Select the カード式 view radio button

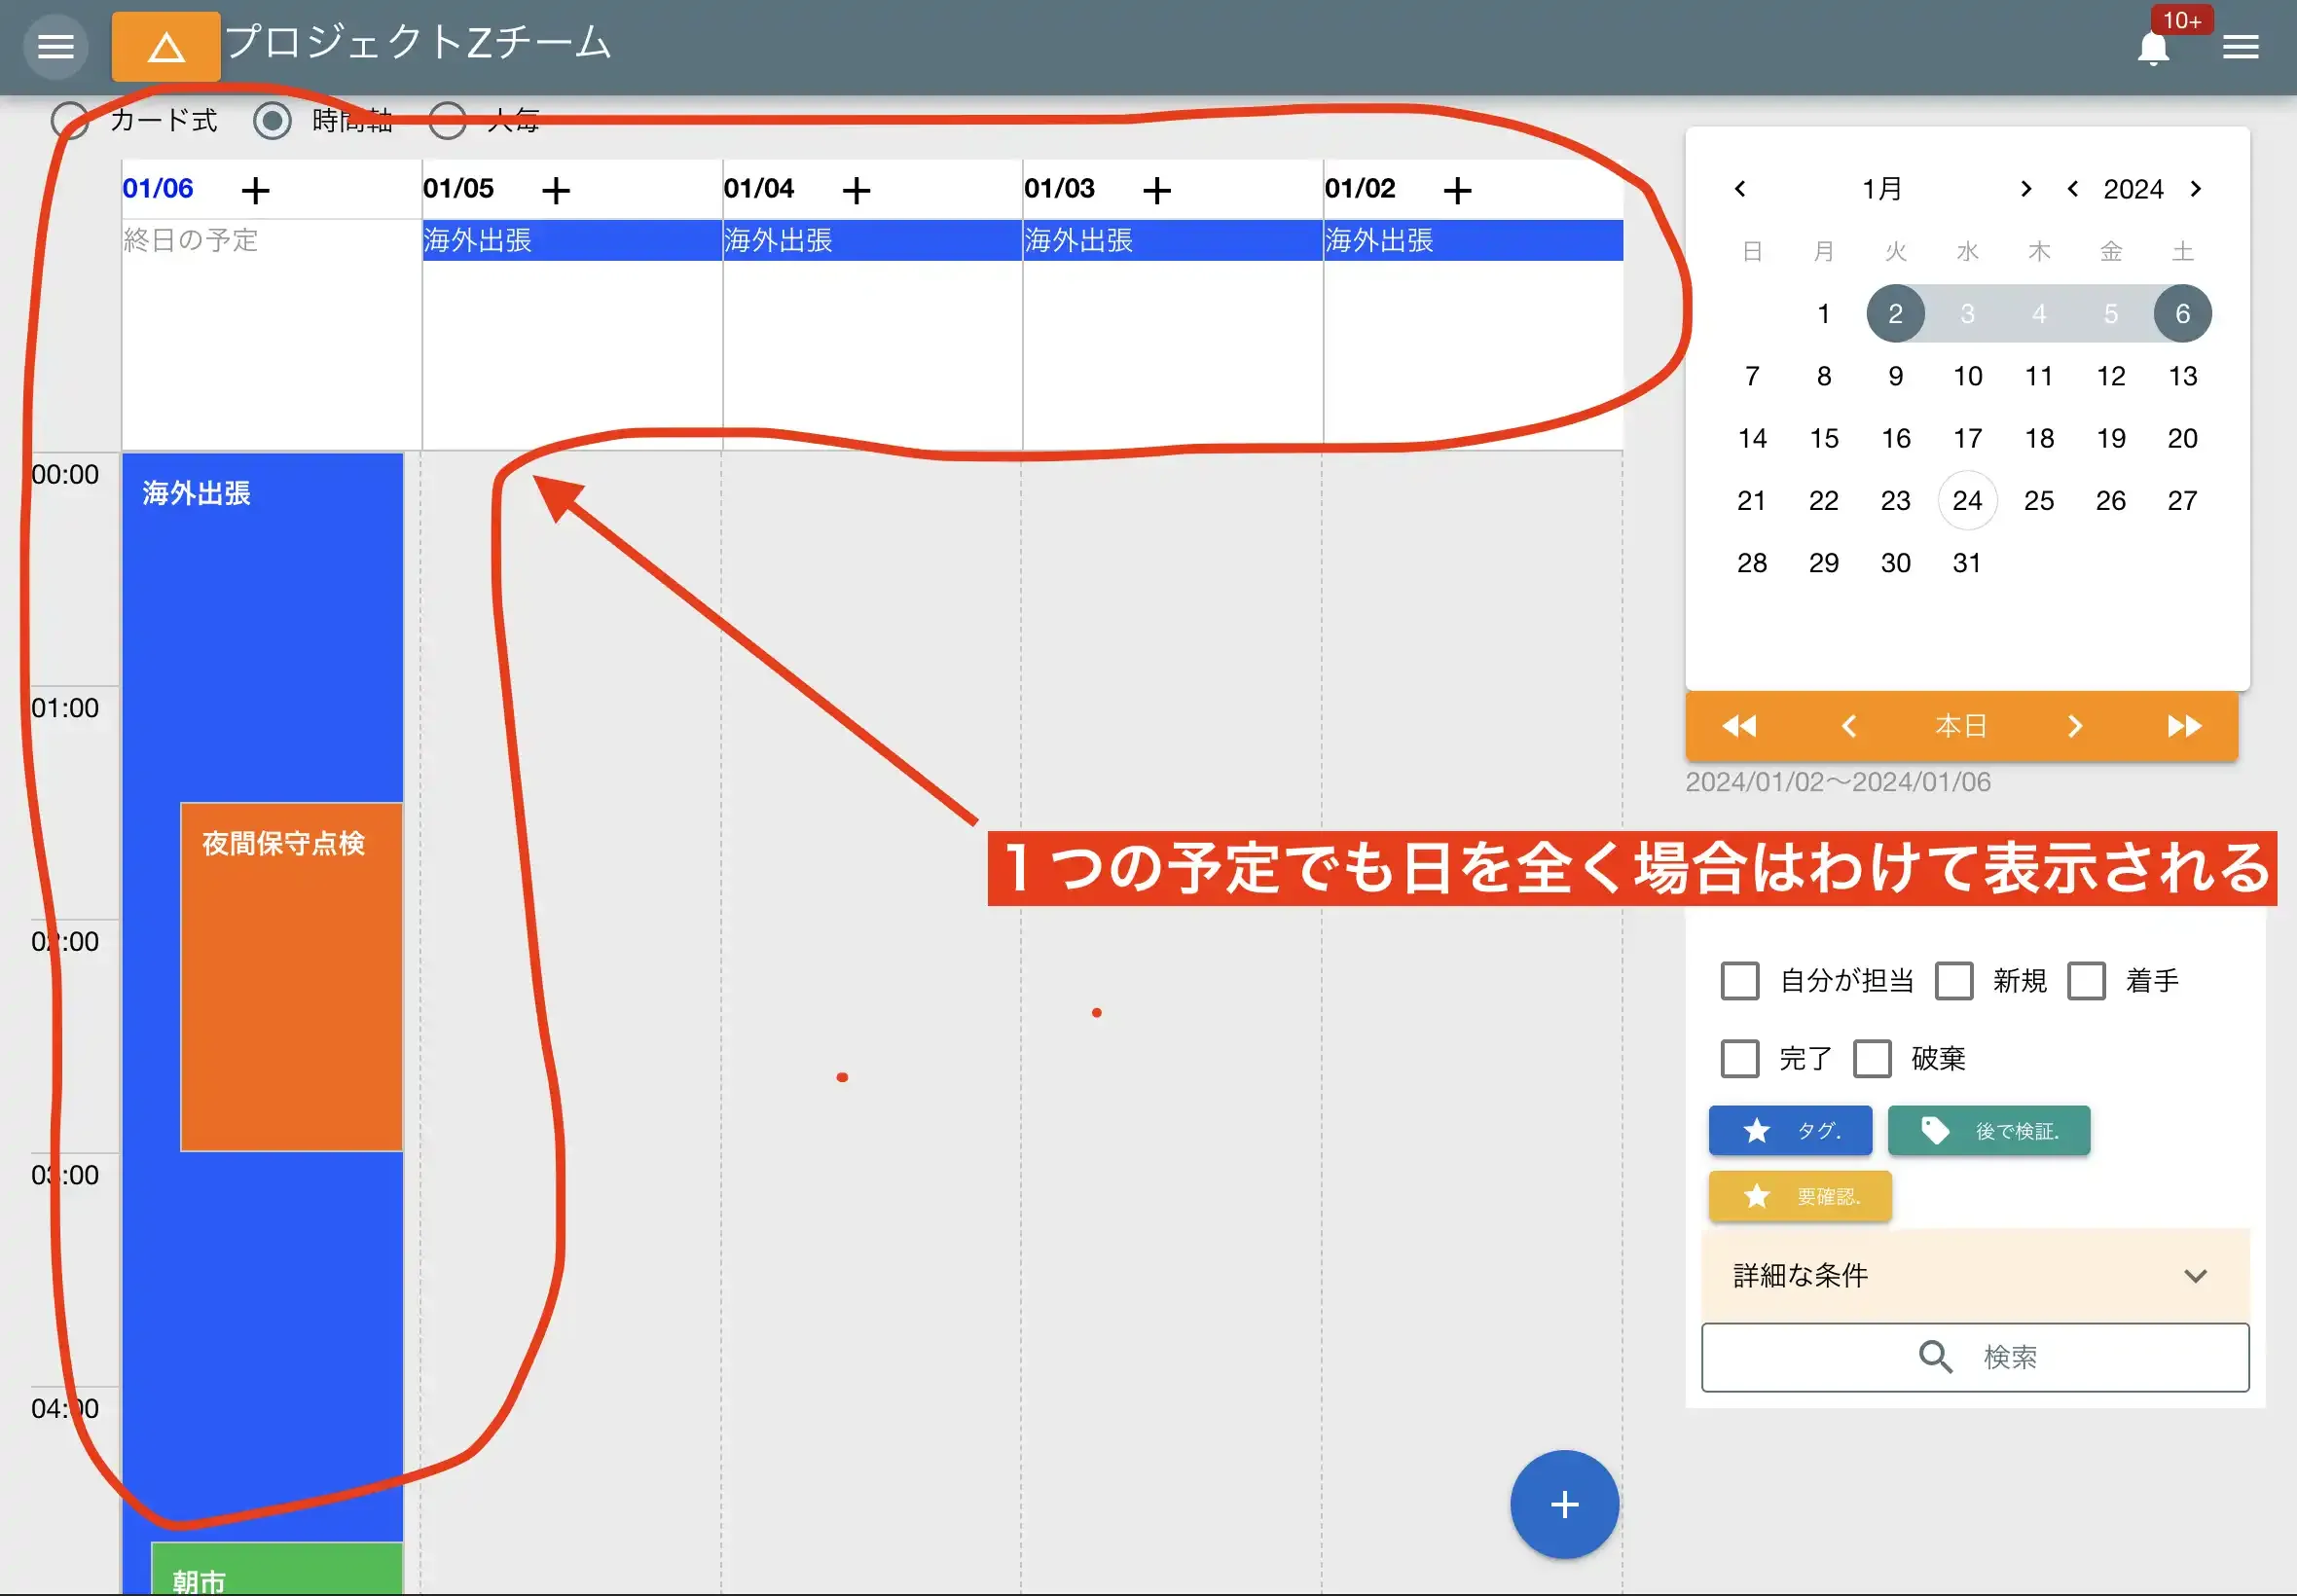tap(69, 120)
